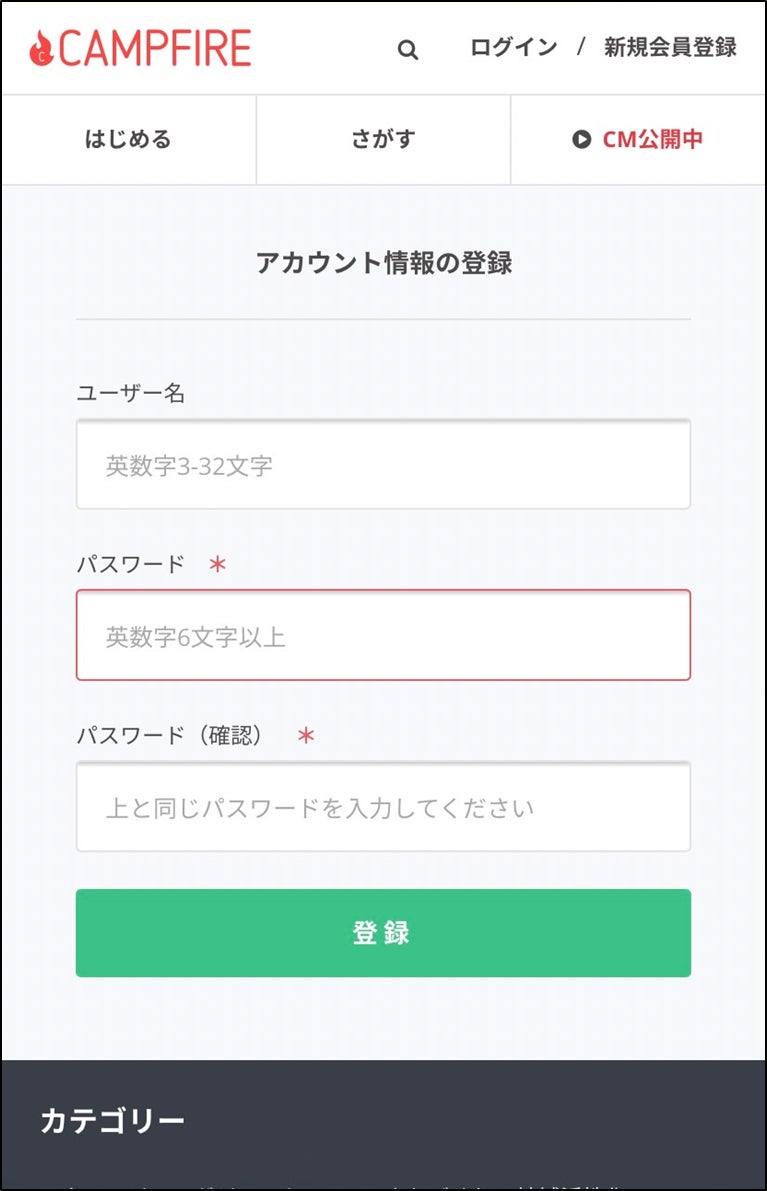Screen dimensions: 767x1191
Task: Click the パスワード label text
Action: pos(130,564)
